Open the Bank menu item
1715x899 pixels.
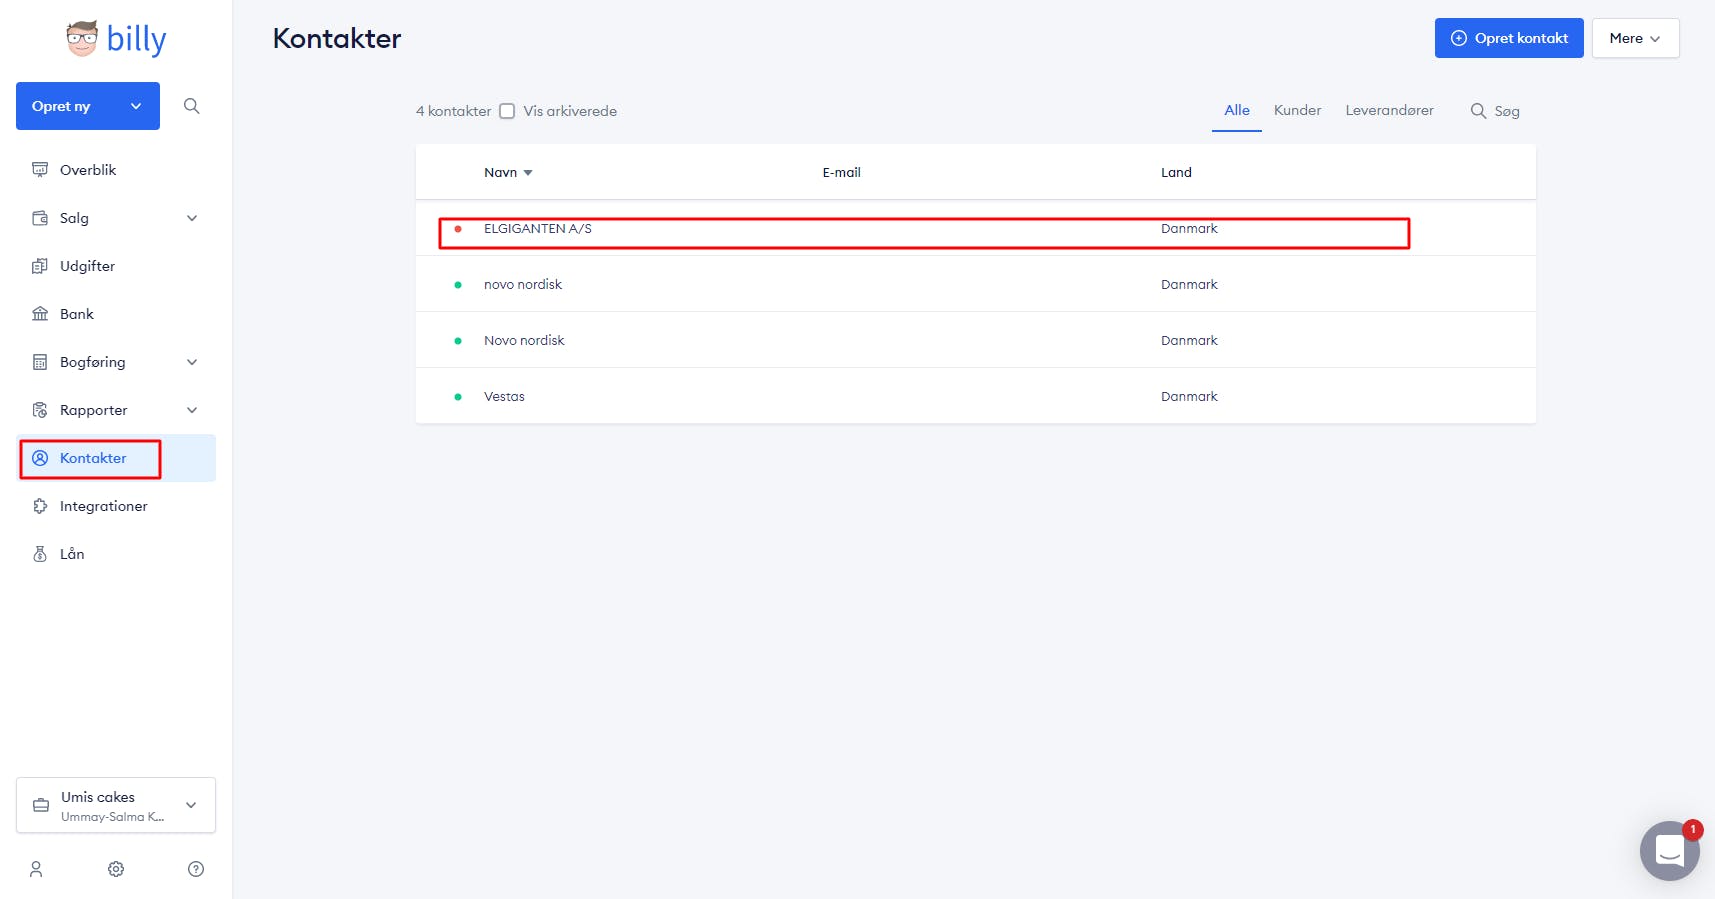(x=116, y=314)
